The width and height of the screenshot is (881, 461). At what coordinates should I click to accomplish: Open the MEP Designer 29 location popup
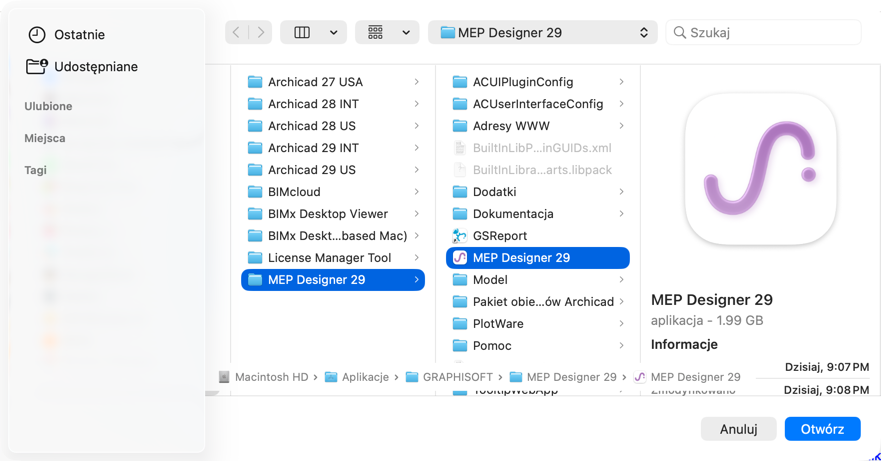pos(543,33)
